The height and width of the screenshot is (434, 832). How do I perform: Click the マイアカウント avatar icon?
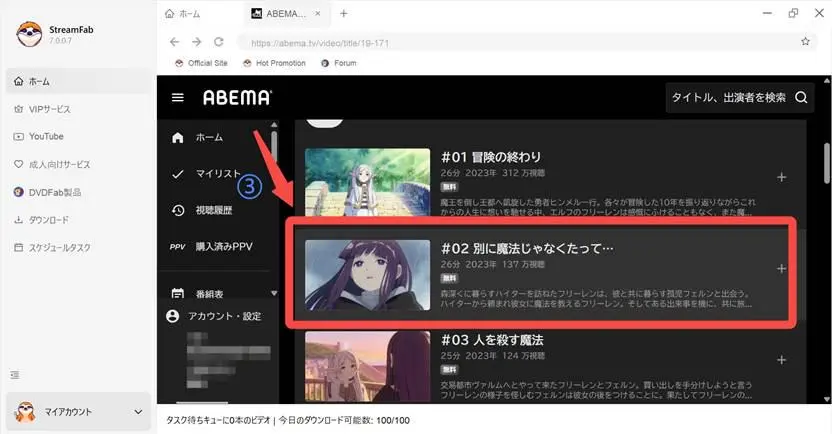[x=25, y=412]
